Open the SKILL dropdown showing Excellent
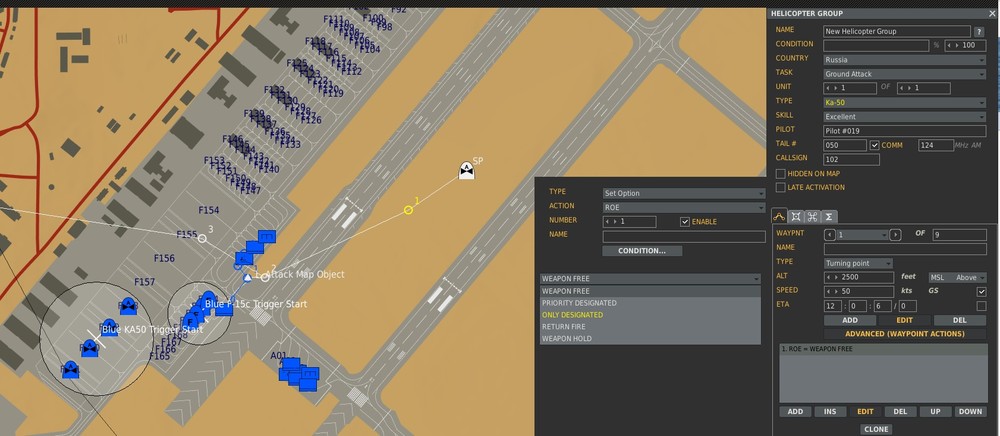 click(x=904, y=117)
